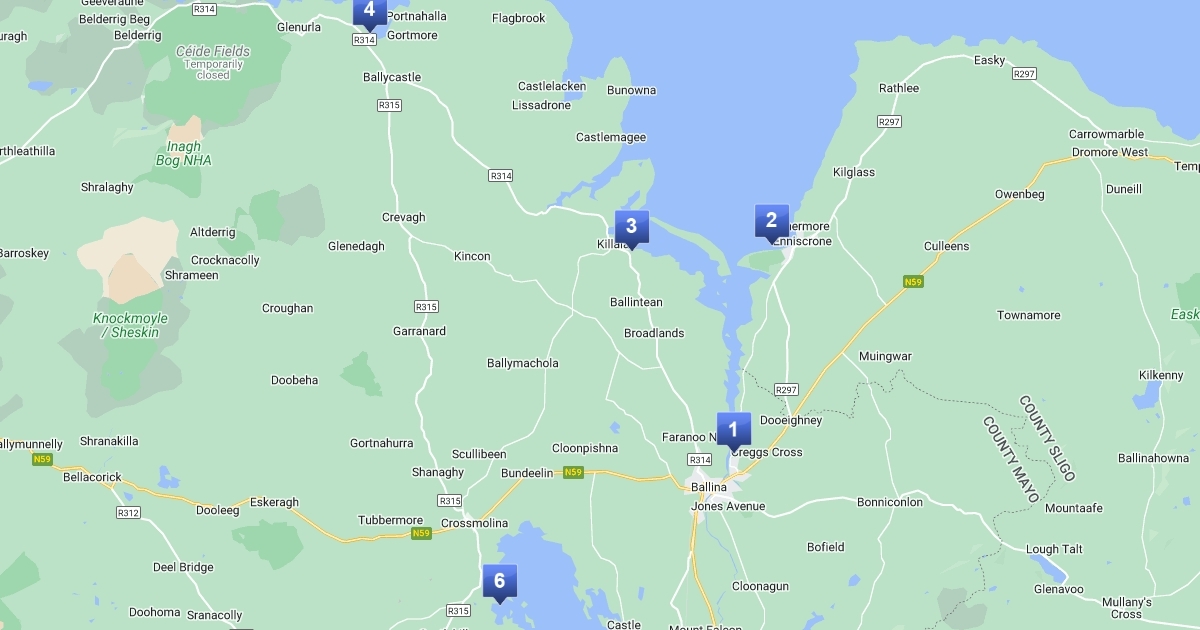1200x630 pixels.
Task: Click the Ballycastle village label
Action: click(x=392, y=78)
